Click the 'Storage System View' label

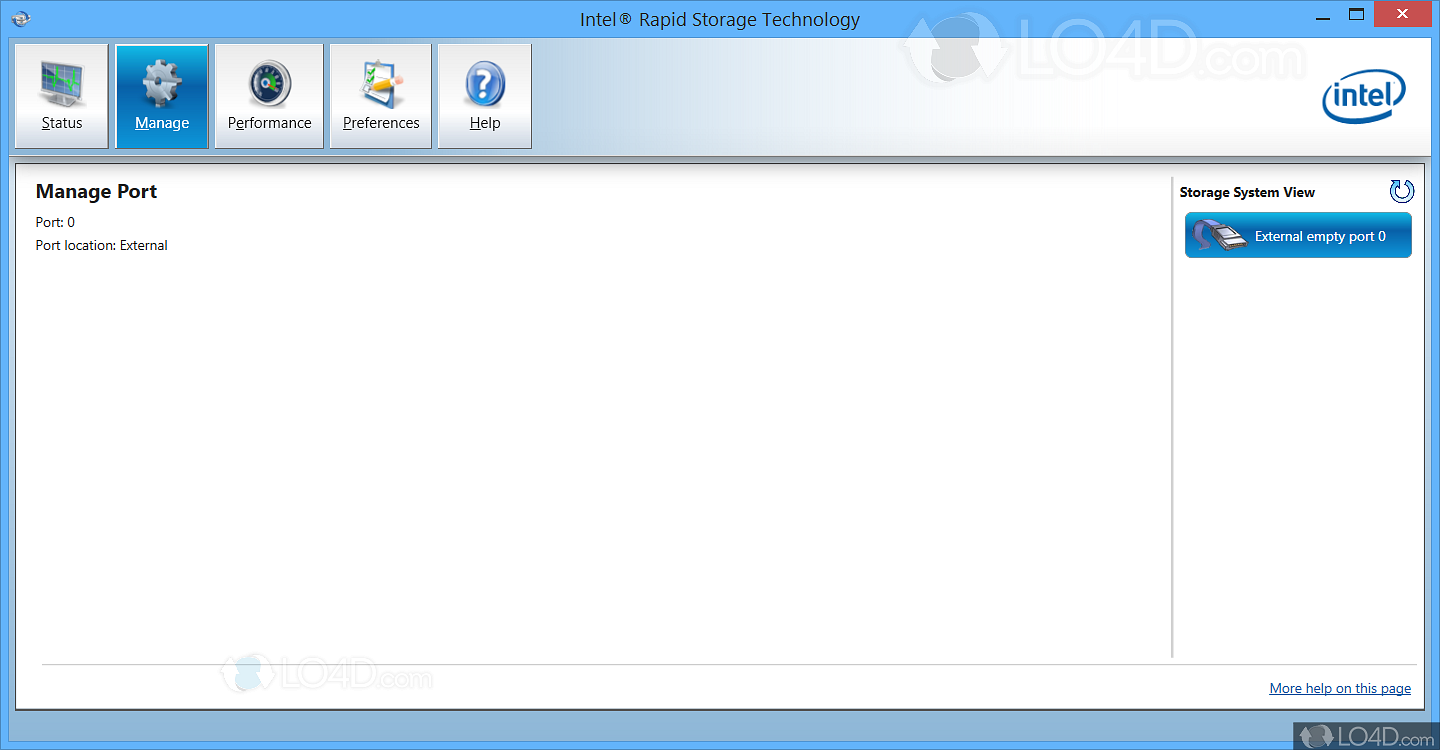point(1247,192)
